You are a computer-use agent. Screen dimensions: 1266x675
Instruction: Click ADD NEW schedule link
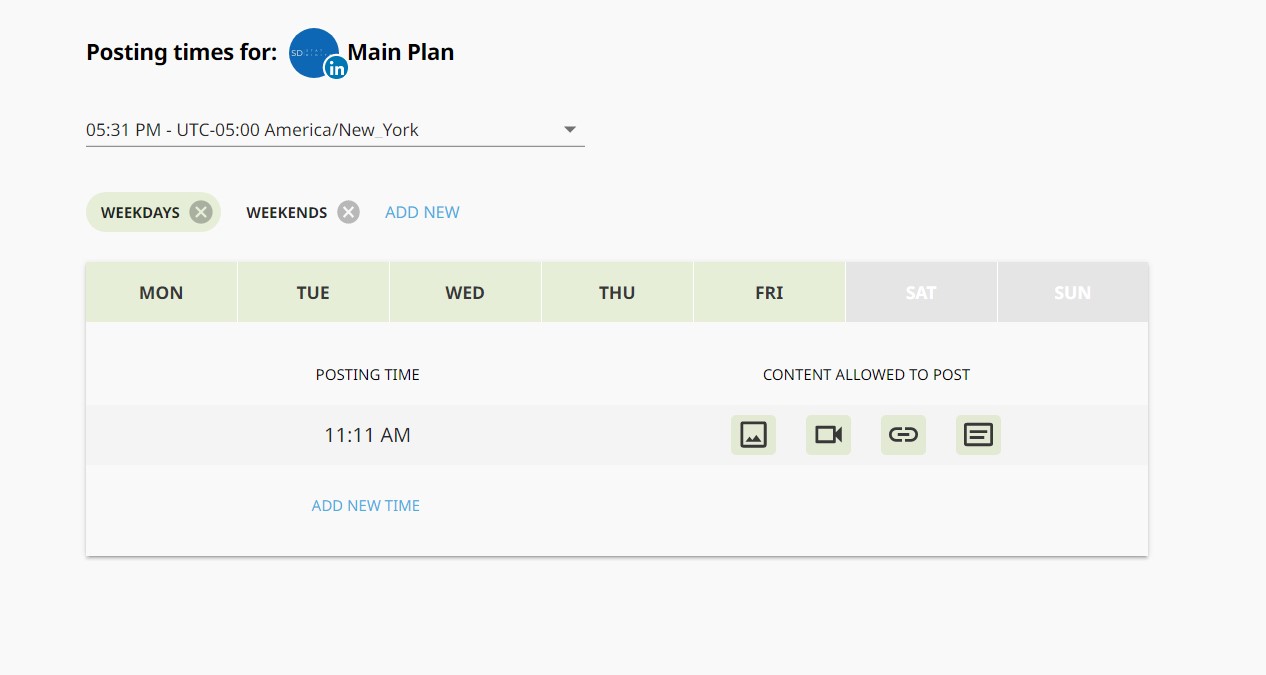pos(422,212)
